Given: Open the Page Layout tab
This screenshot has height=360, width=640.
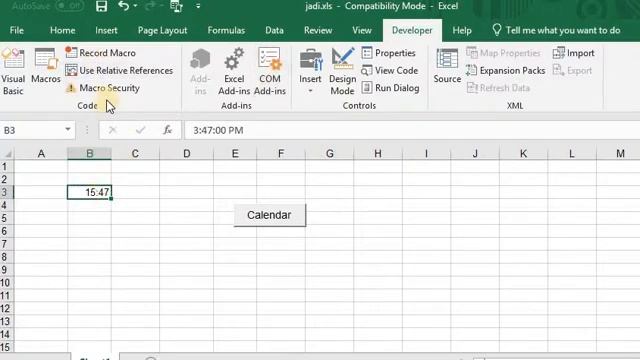Looking at the screenshot, I should 162,31.
